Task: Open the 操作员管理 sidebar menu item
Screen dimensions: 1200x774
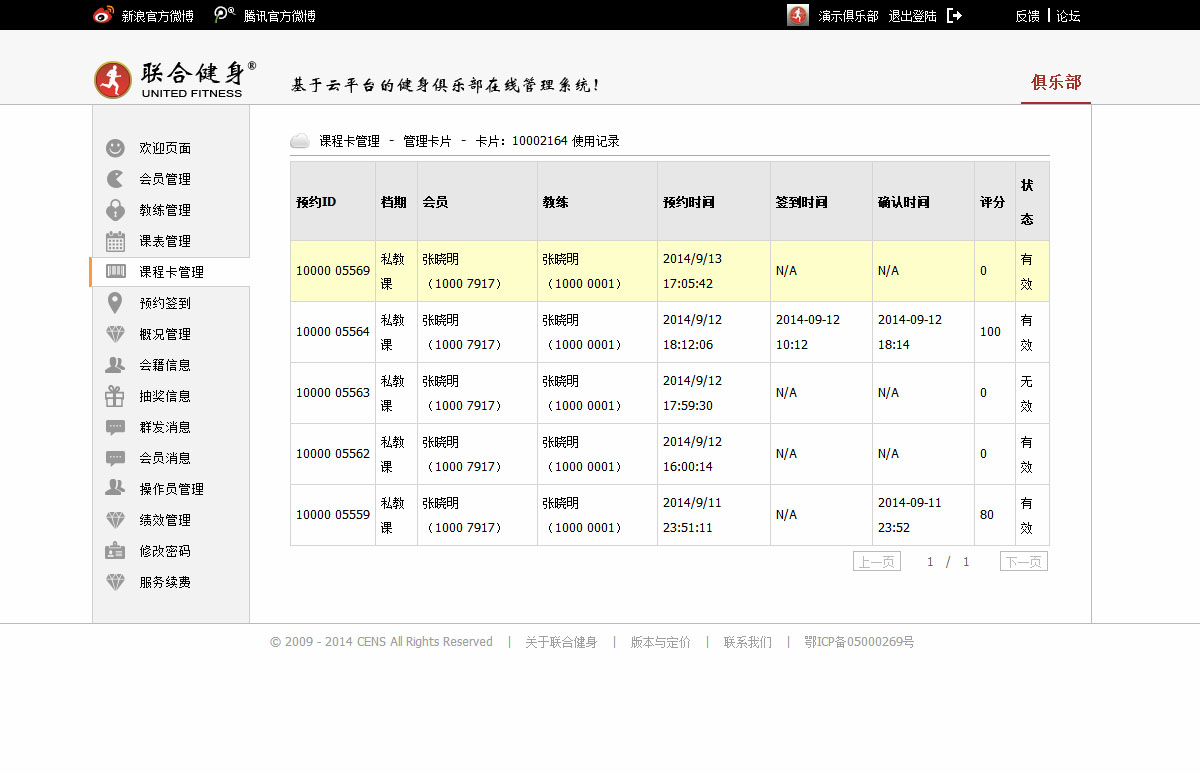Action: [x=171, y=489]
